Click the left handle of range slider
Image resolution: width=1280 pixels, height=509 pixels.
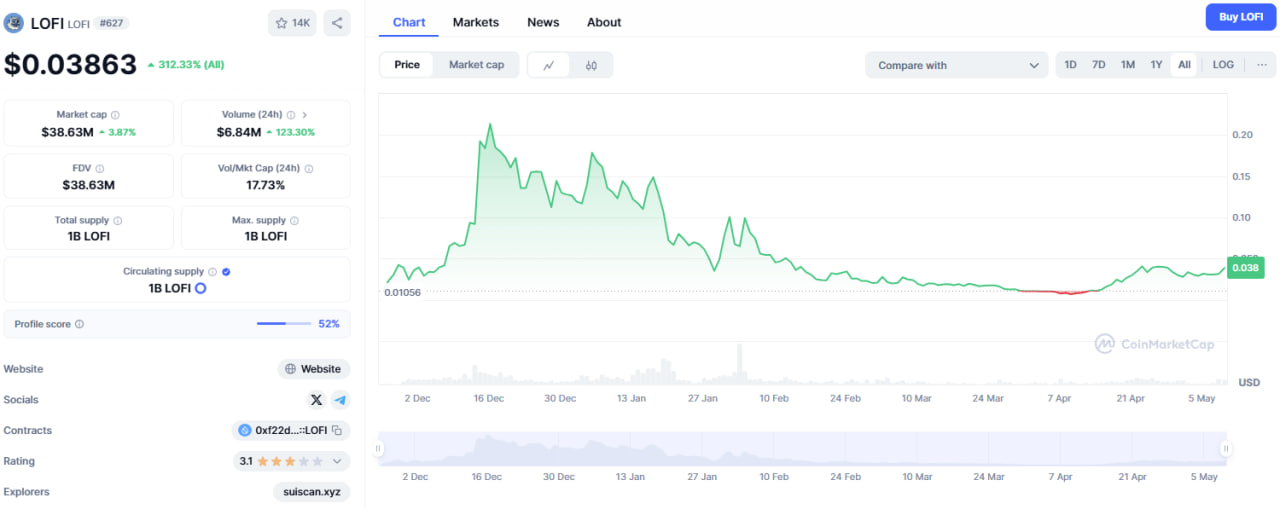378,449
